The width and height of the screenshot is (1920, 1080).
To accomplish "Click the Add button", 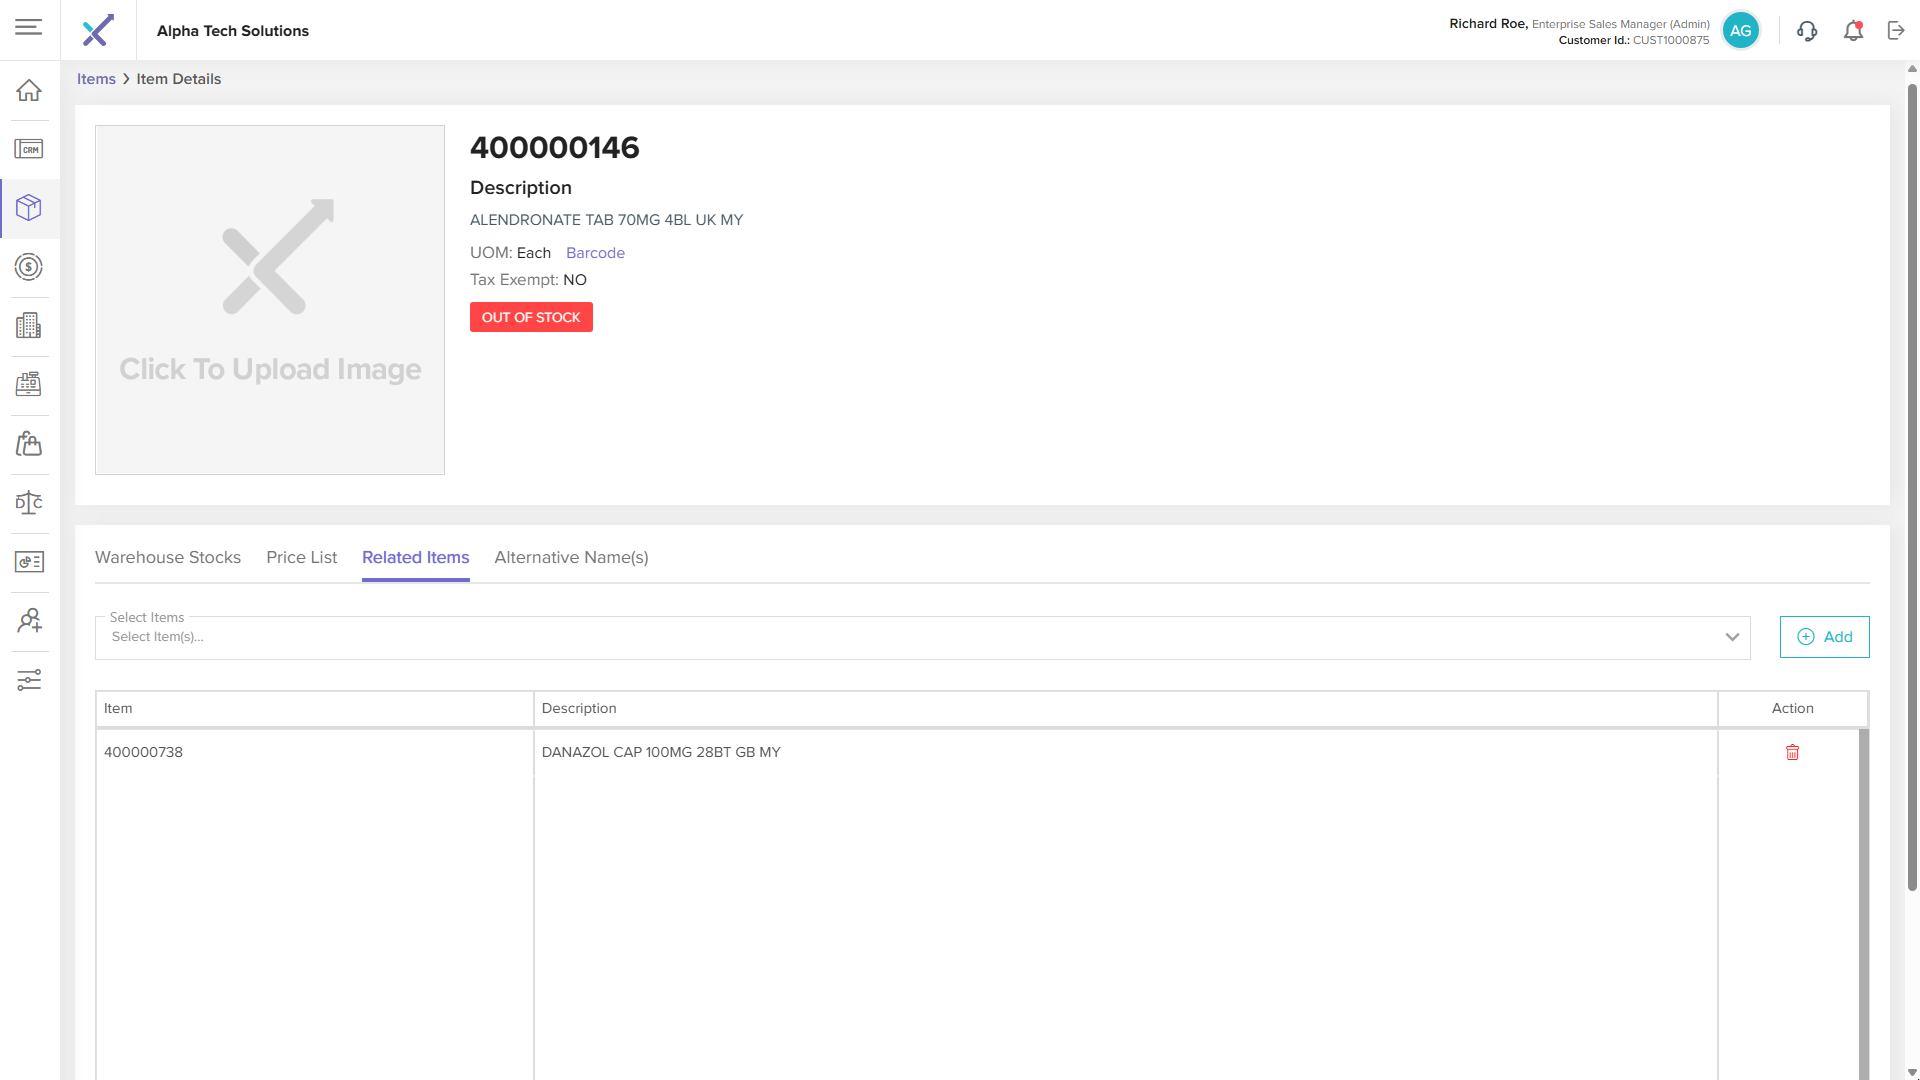I will 1824,637.
